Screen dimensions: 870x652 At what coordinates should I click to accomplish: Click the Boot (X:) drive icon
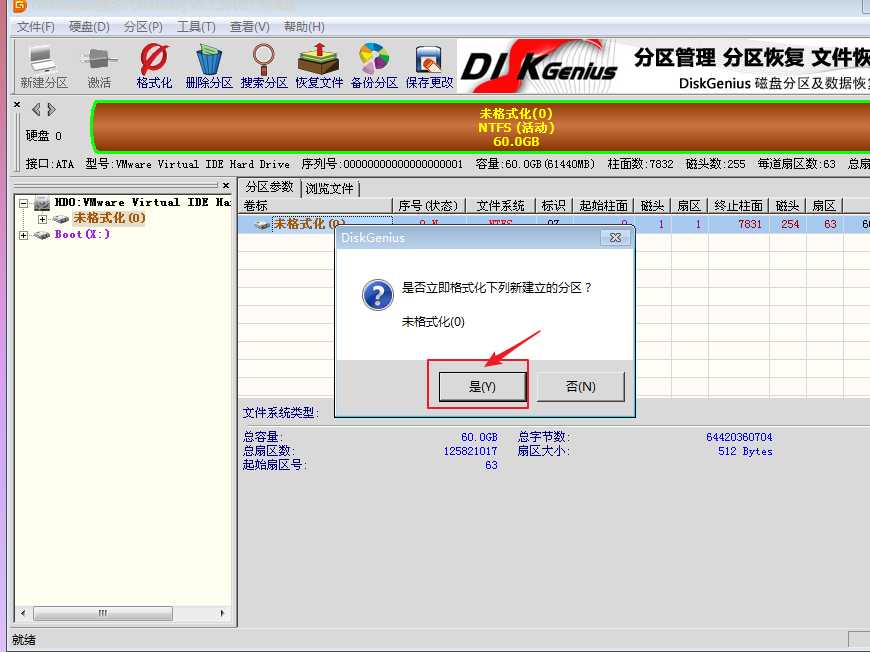[42, 235]
